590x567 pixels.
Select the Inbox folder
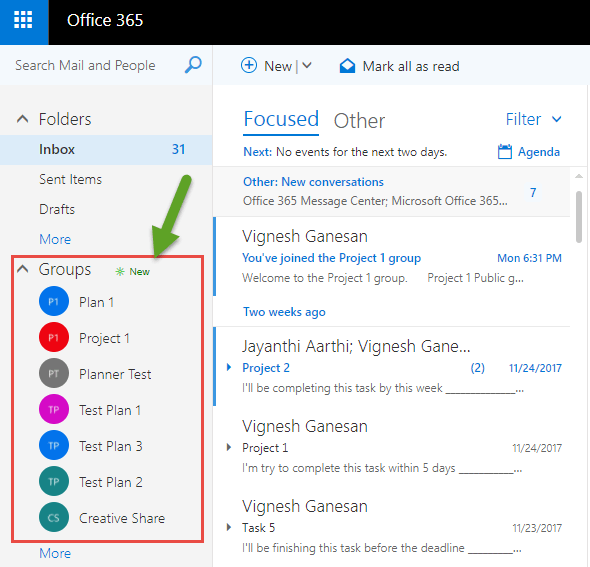(106, 149)
